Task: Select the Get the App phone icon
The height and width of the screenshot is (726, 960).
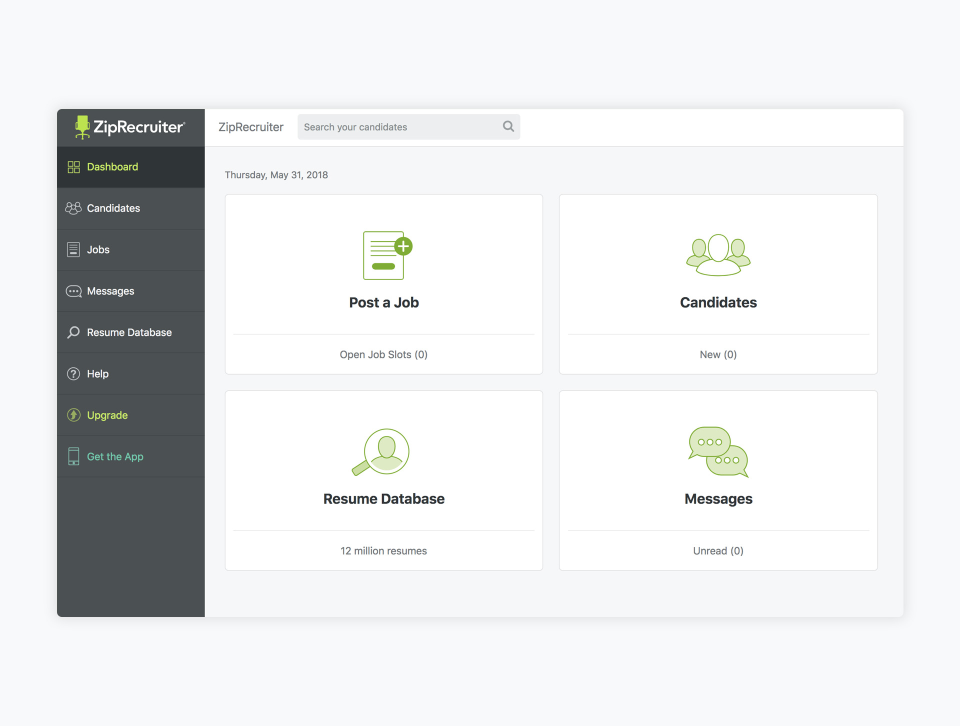Action: pos(73,456)
